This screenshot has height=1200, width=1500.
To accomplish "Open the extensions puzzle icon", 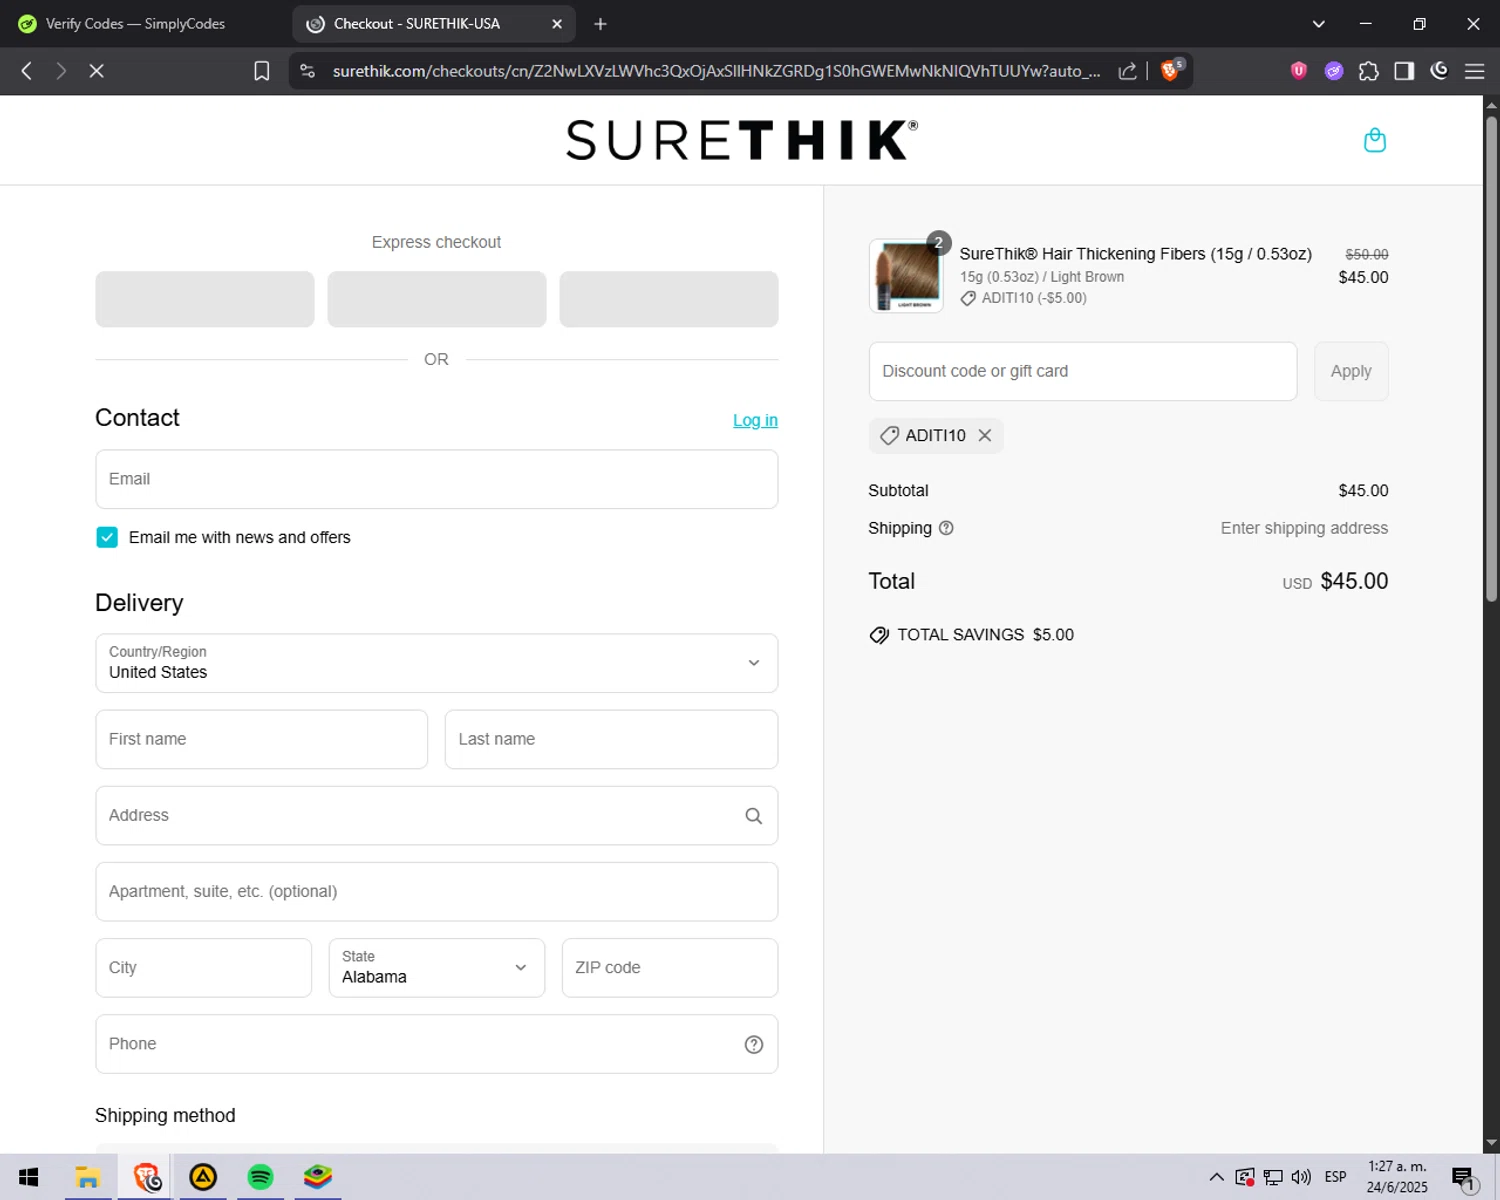I will 1369,71.
